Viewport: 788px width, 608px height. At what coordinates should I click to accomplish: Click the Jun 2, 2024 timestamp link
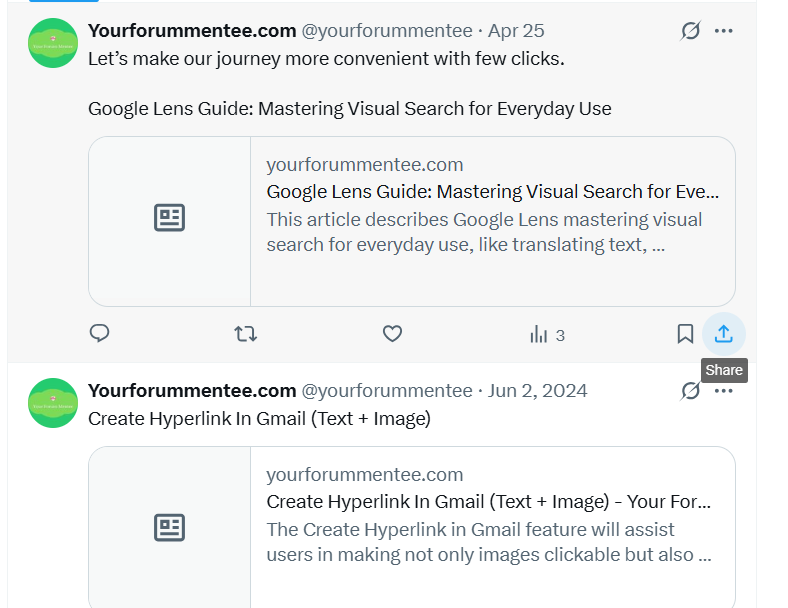tap(538, 390)
